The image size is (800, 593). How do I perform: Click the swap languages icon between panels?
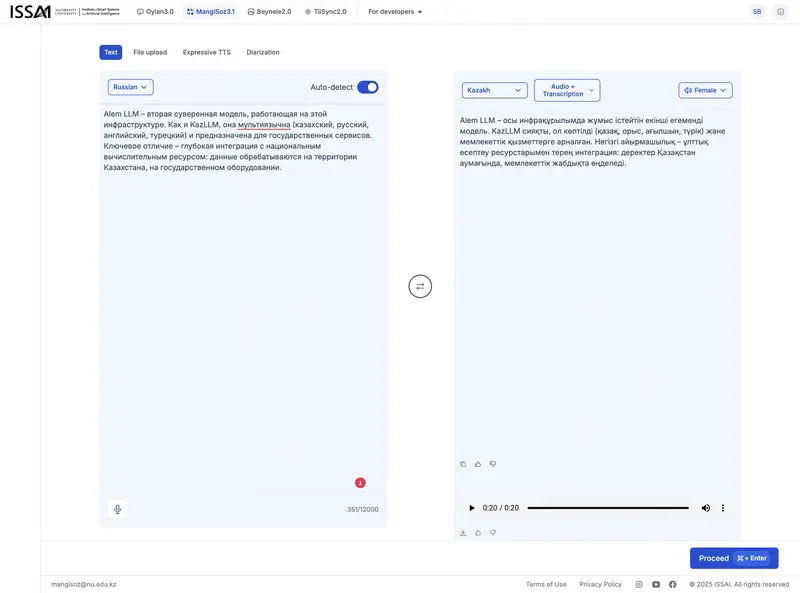pyautogui.click(x=419, y=286)
